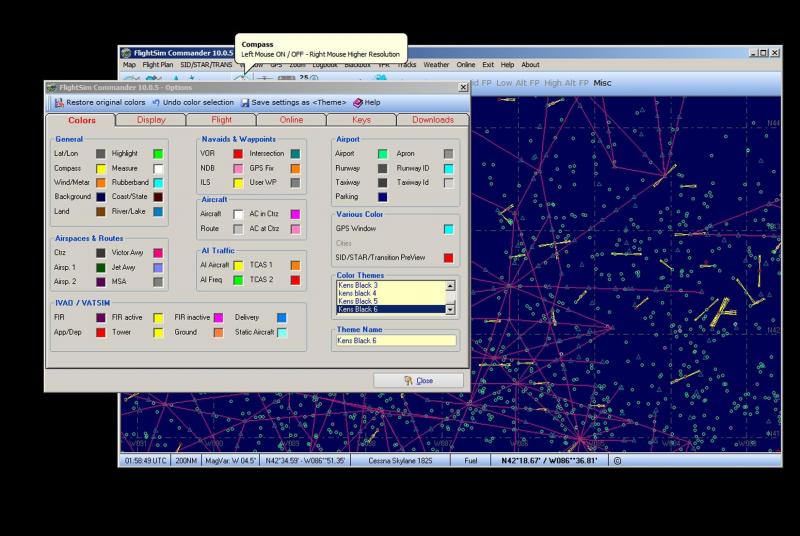Click the Coast/State color swatch
Screen dimensions: 800x536
pyautogui.click(x=158, y=197)
